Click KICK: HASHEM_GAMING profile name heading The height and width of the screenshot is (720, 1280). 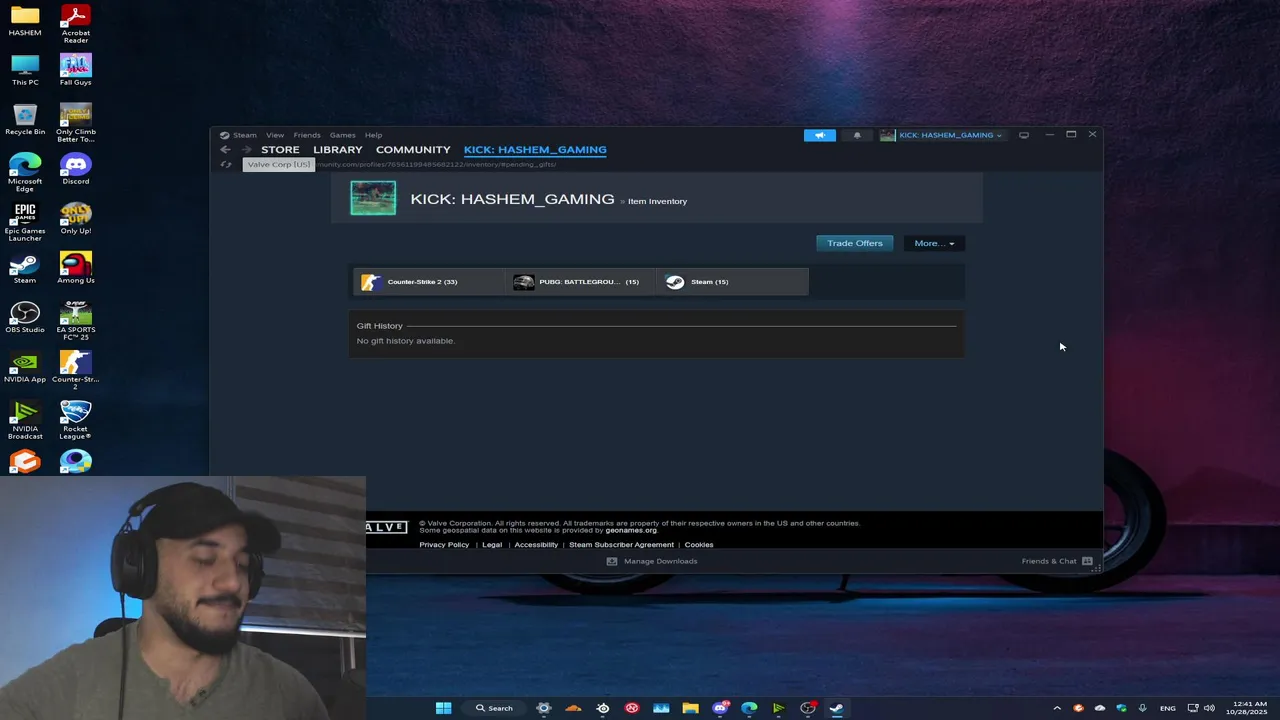click(x=512, y=199)
